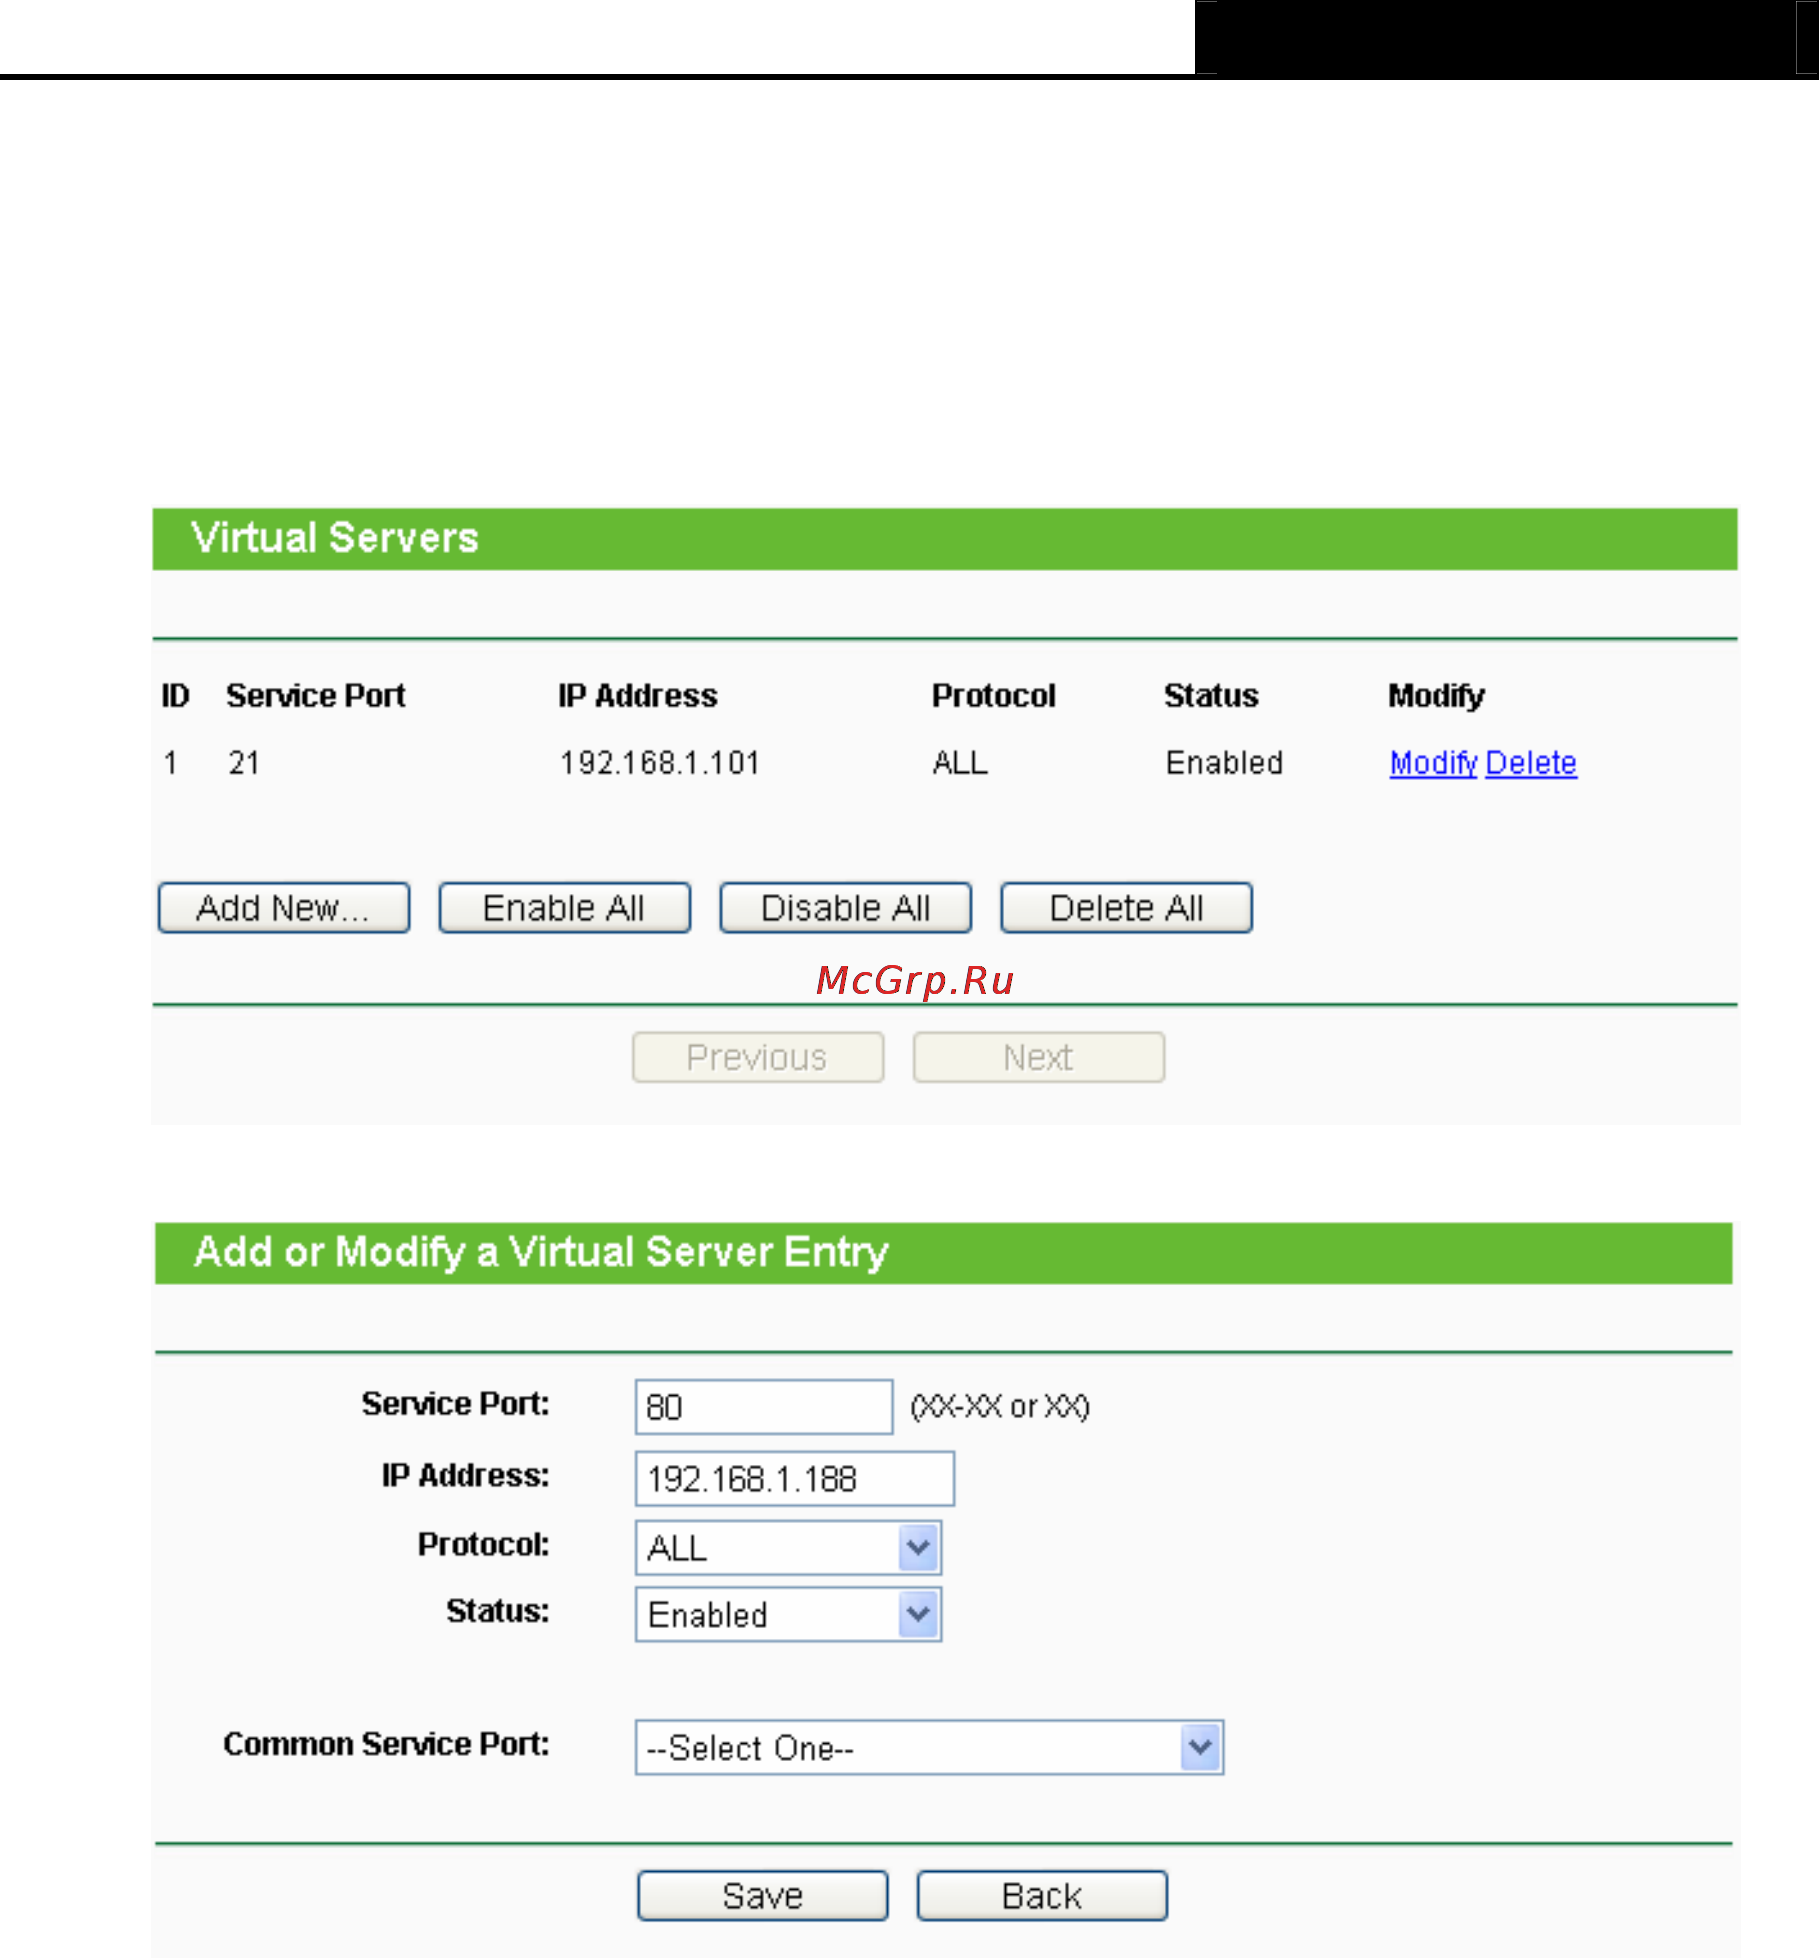Click the ID column header

[175, 695]
